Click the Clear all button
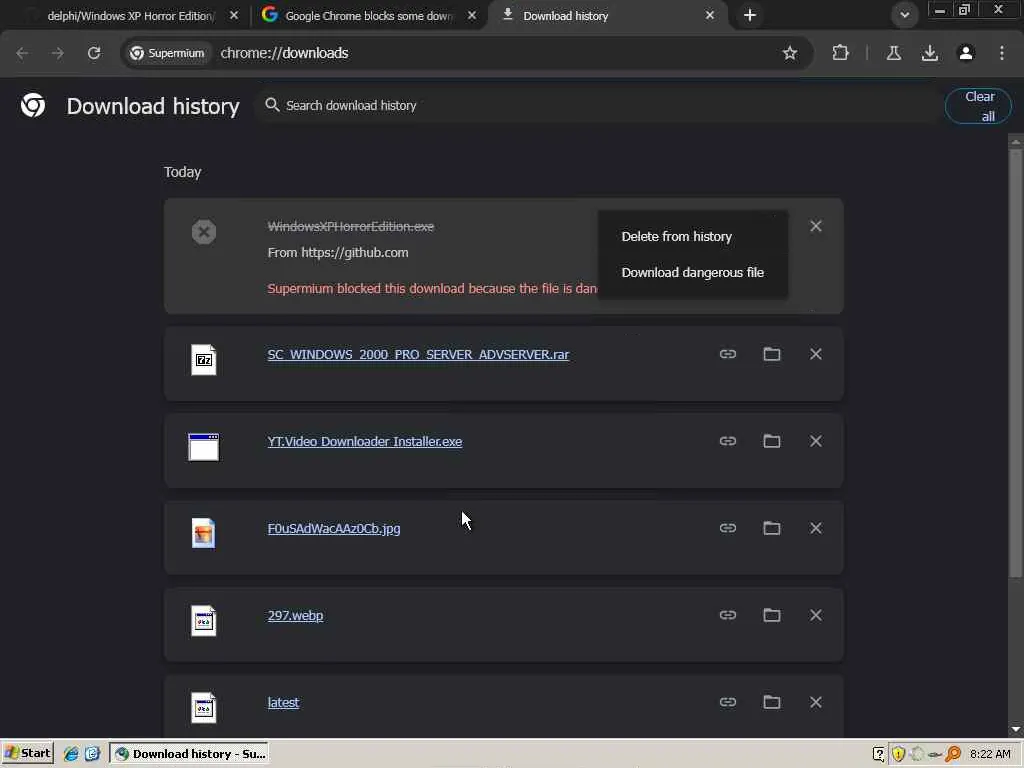Viewport: 1024px width, 768px height. point(978,106)
